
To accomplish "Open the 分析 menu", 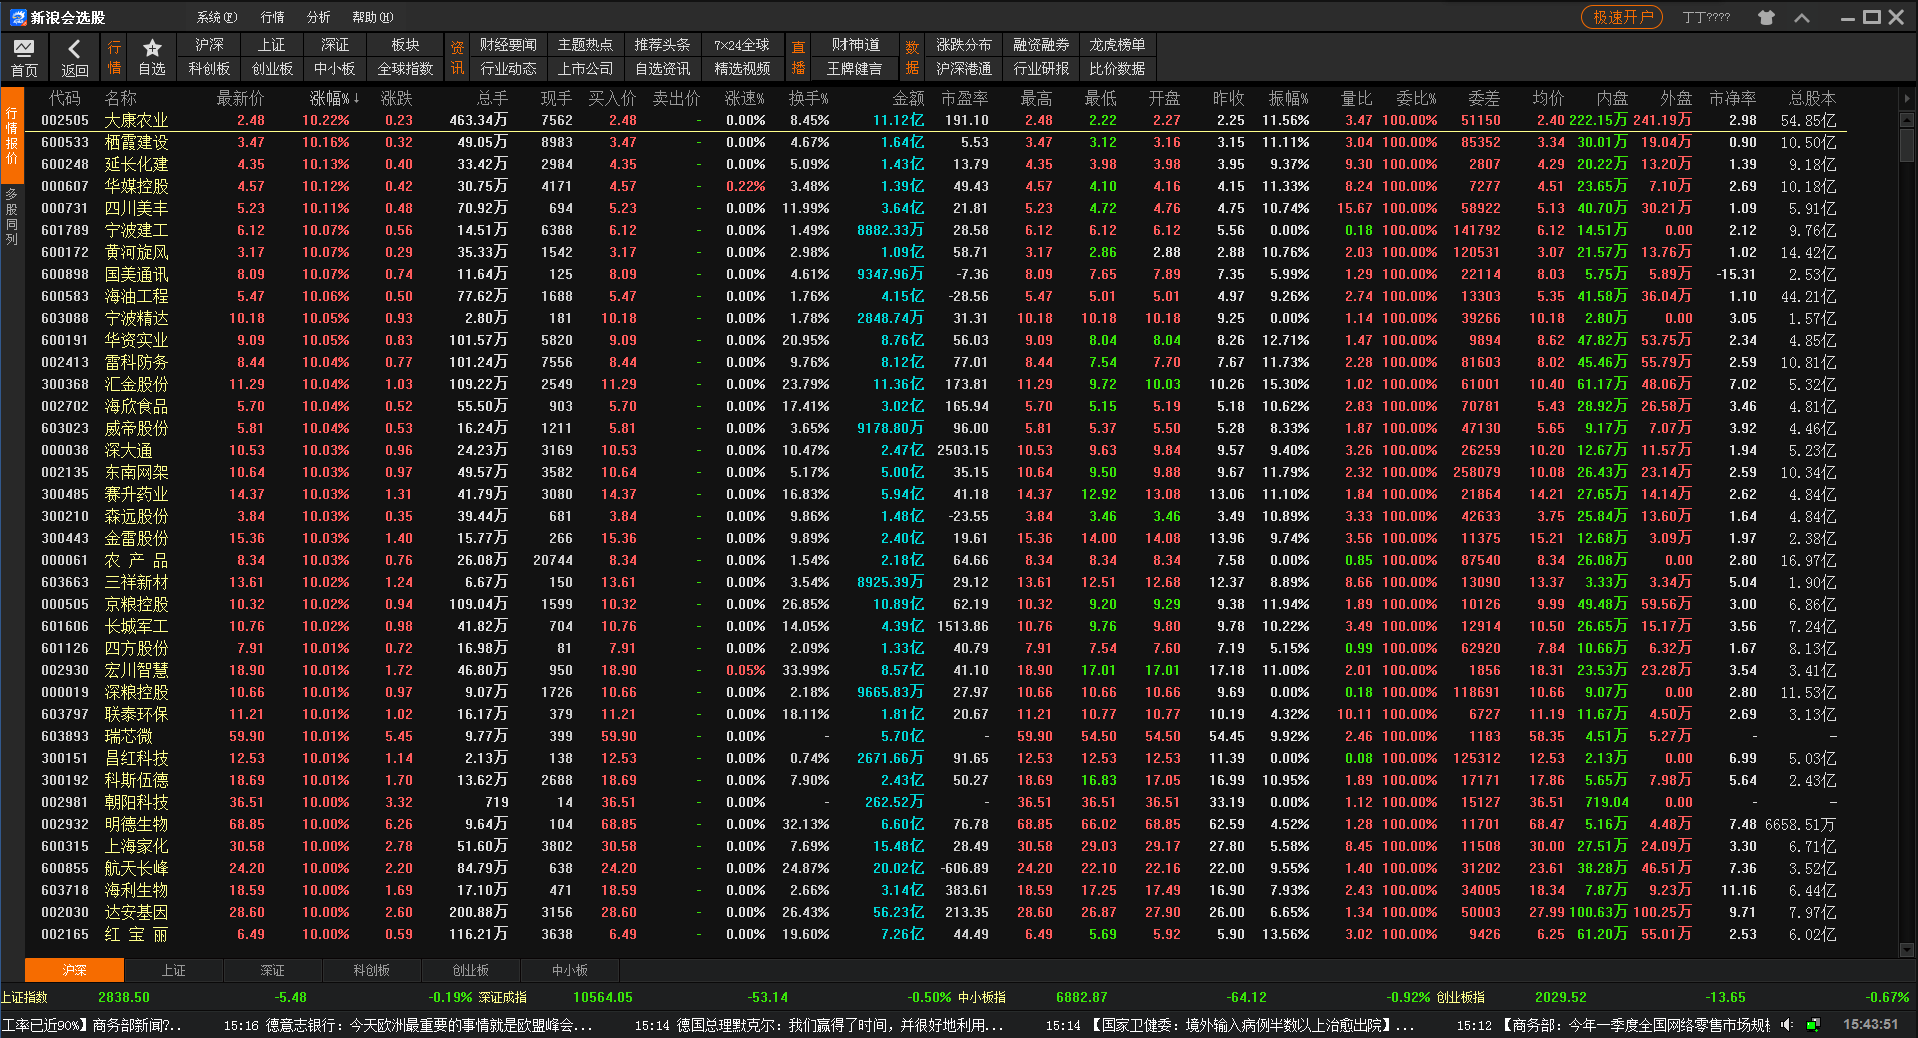I will (318, 17).
